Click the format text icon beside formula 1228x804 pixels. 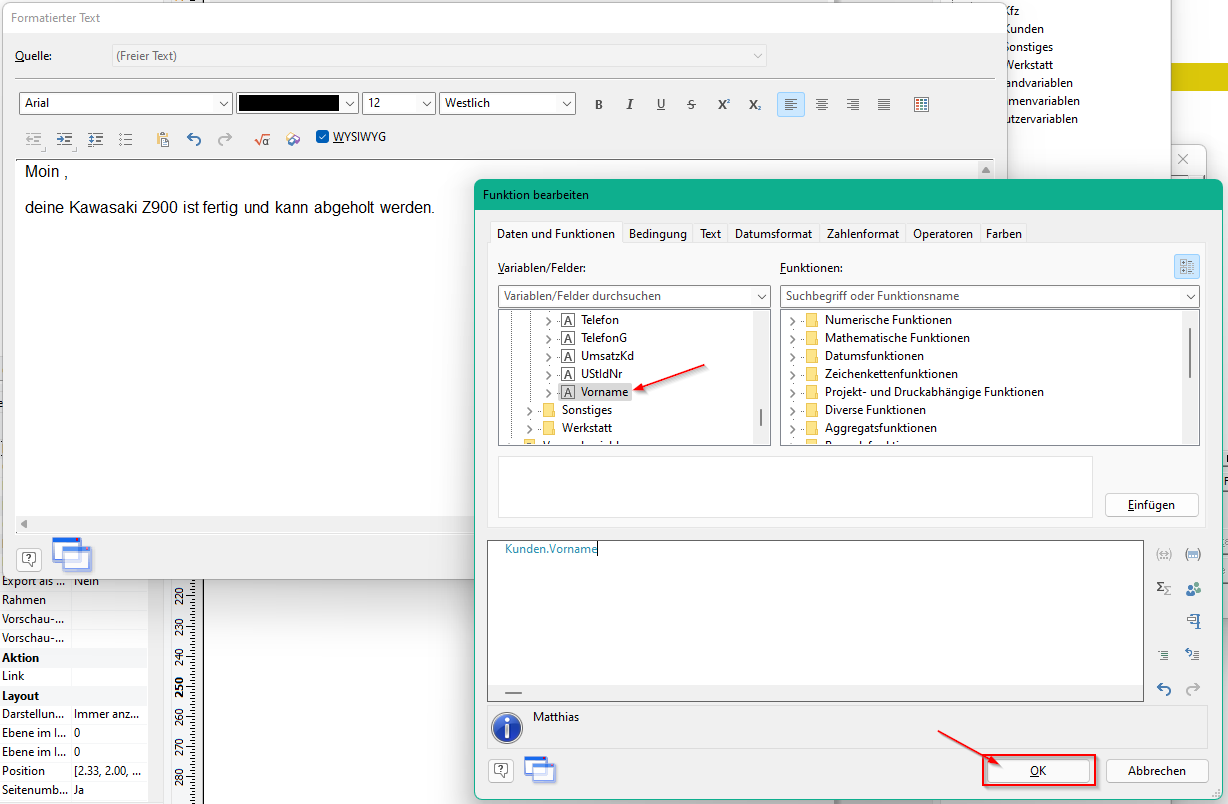[1192, 621]
